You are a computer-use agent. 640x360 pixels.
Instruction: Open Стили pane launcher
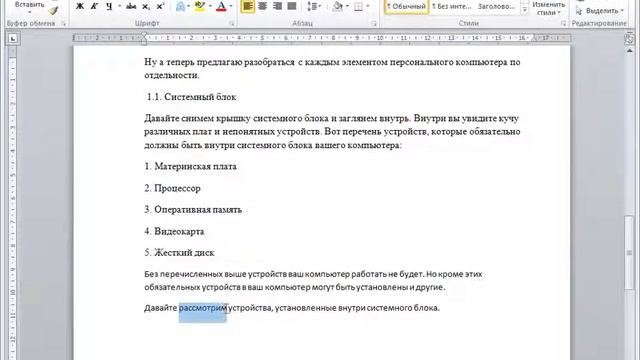[563, 24]
